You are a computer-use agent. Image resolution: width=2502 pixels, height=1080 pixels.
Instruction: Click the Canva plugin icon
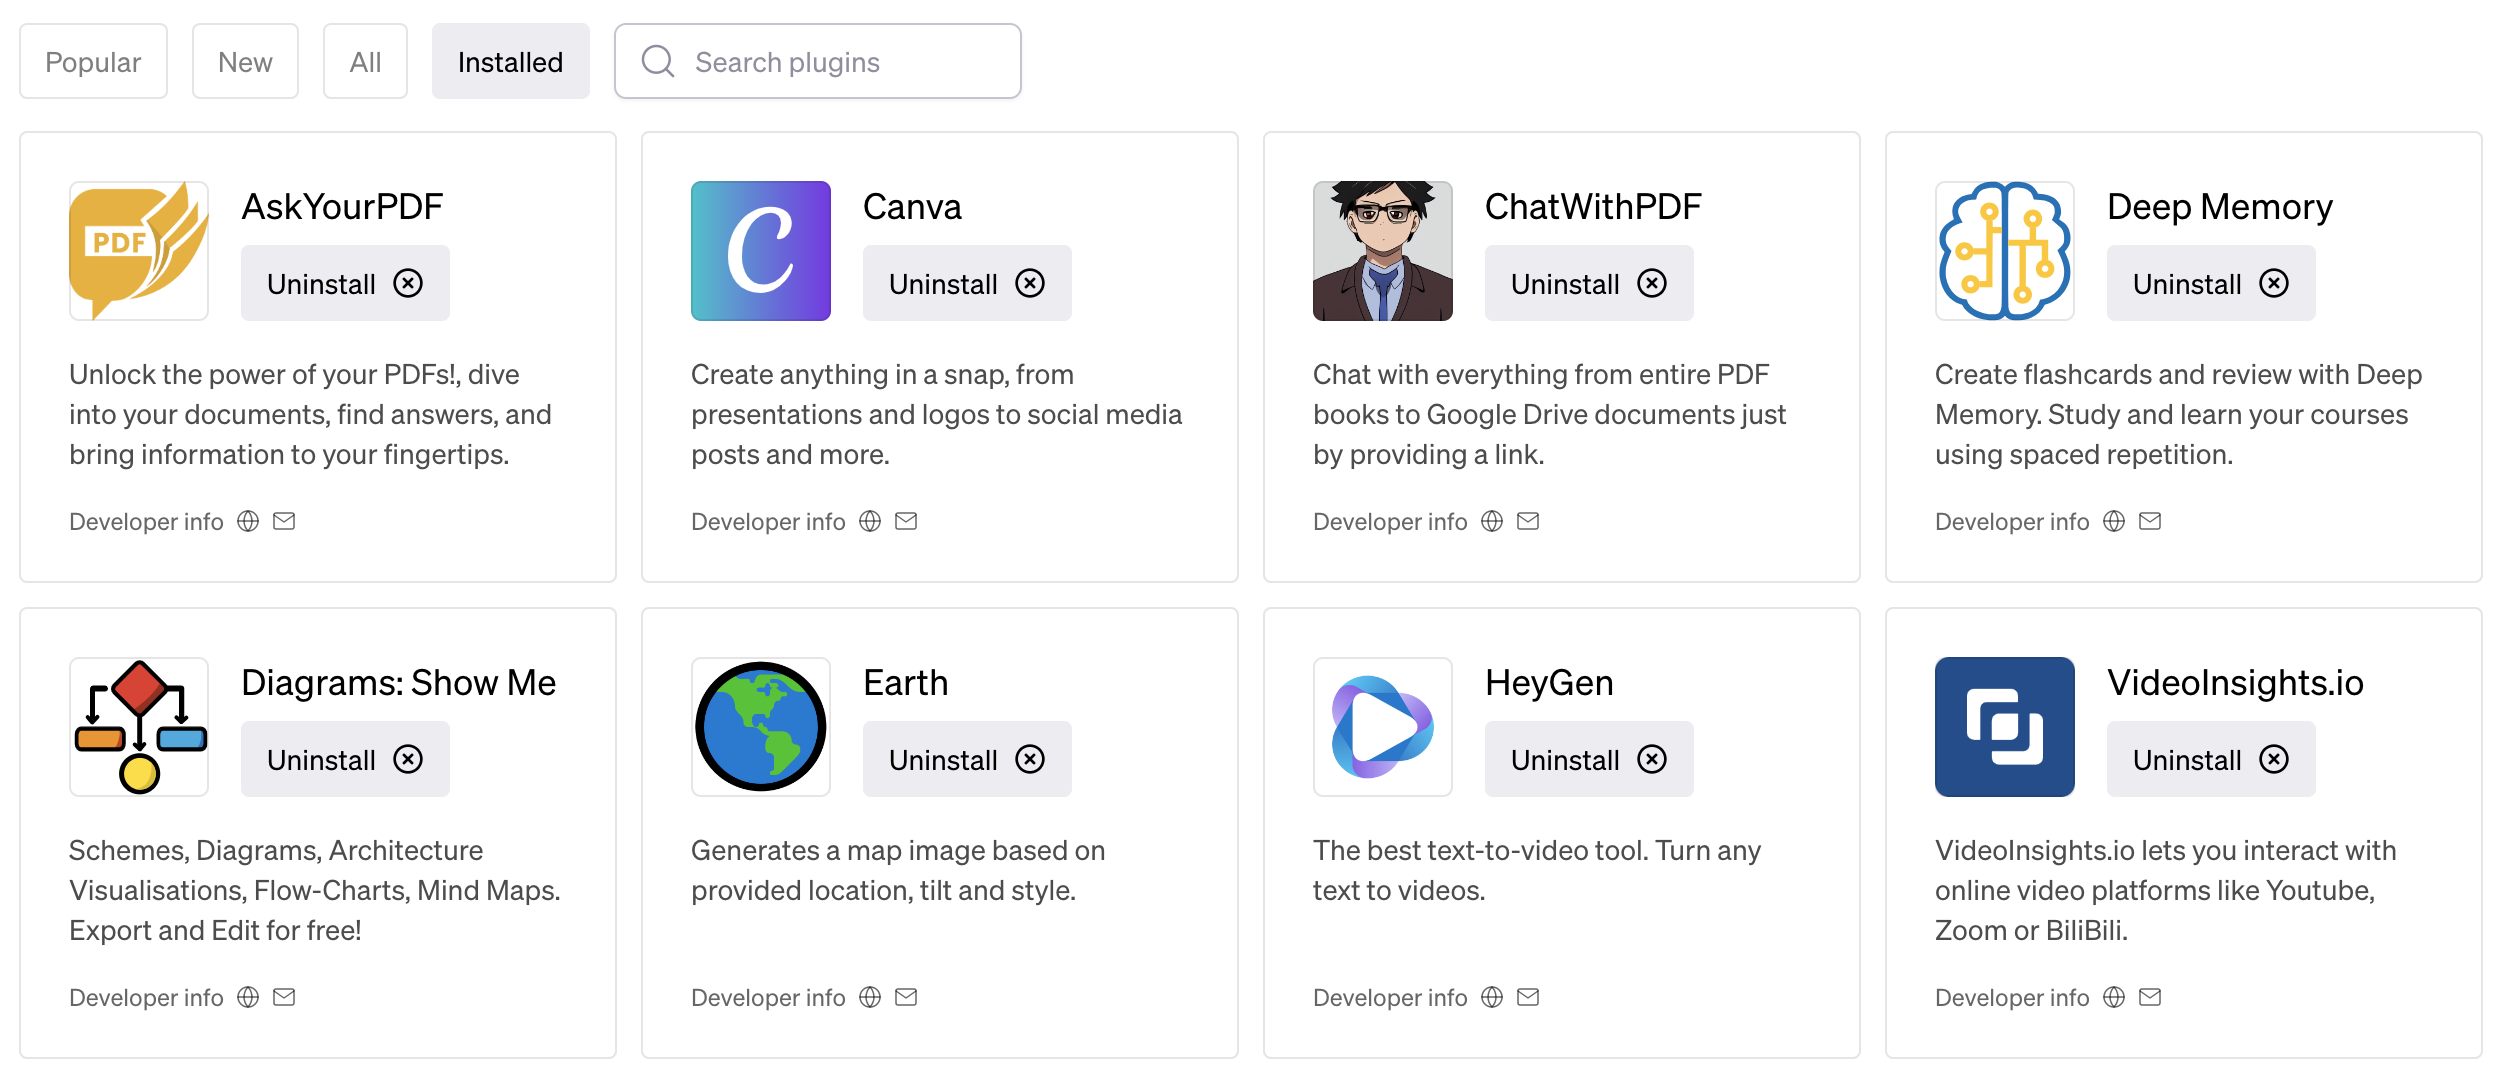[x=760, y=250]
